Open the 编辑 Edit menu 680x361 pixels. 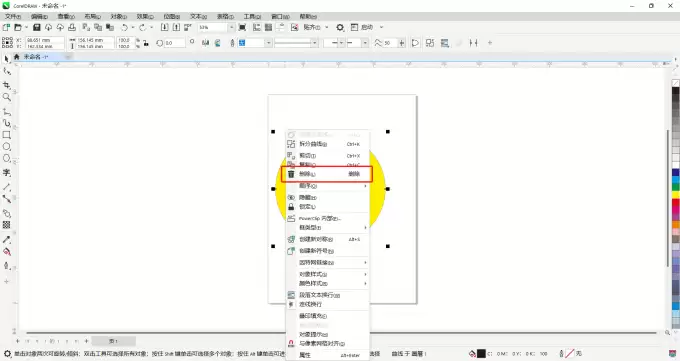point(39,16)
